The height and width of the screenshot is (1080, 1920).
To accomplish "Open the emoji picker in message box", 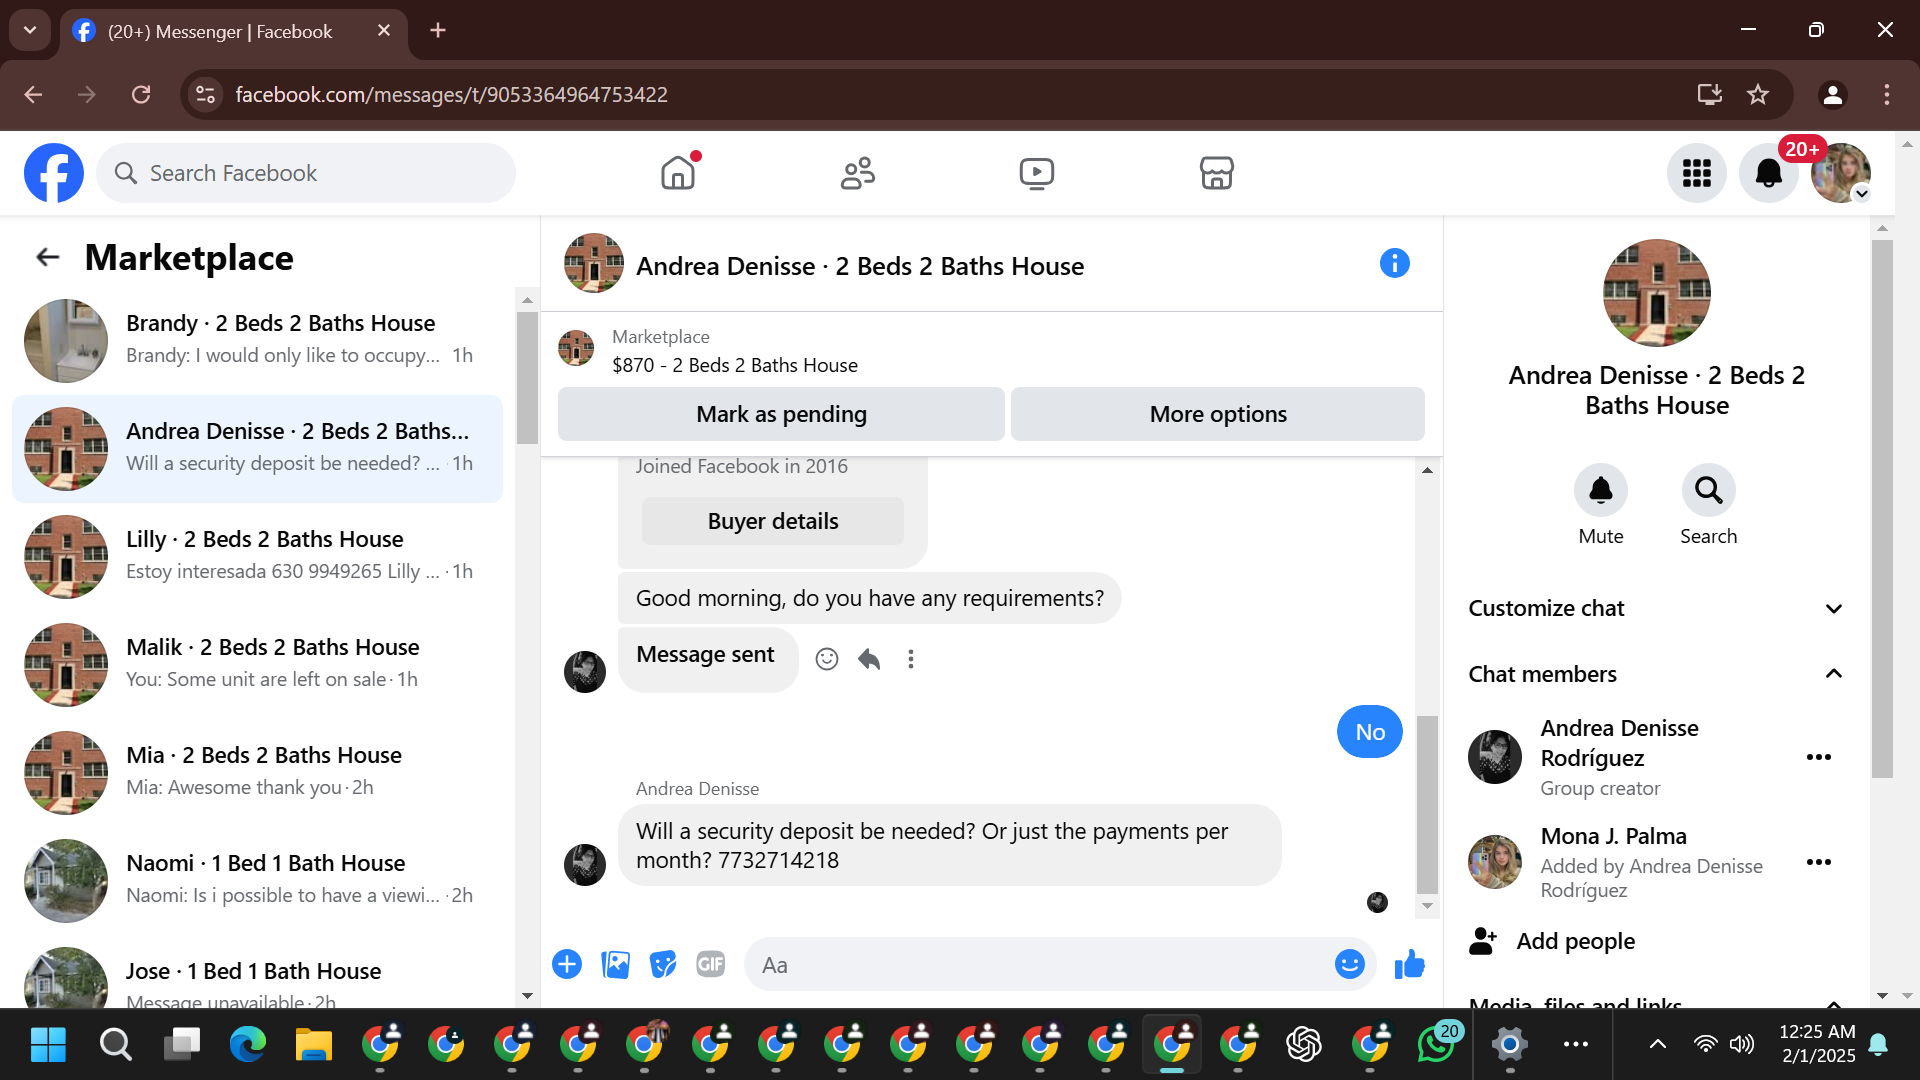I will click(1350, 964).
